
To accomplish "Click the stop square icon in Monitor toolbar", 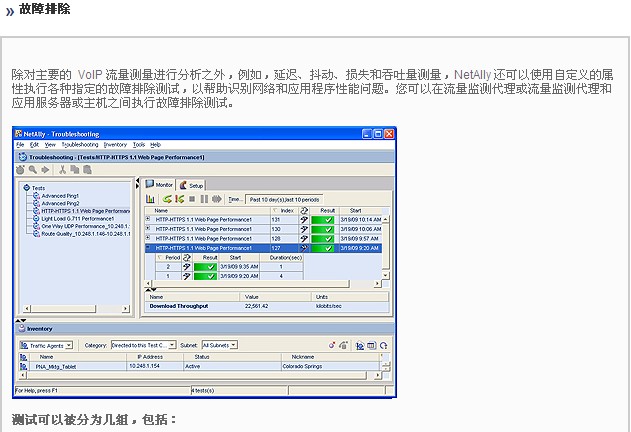I will pyautogui.click(x=191, y=199).
